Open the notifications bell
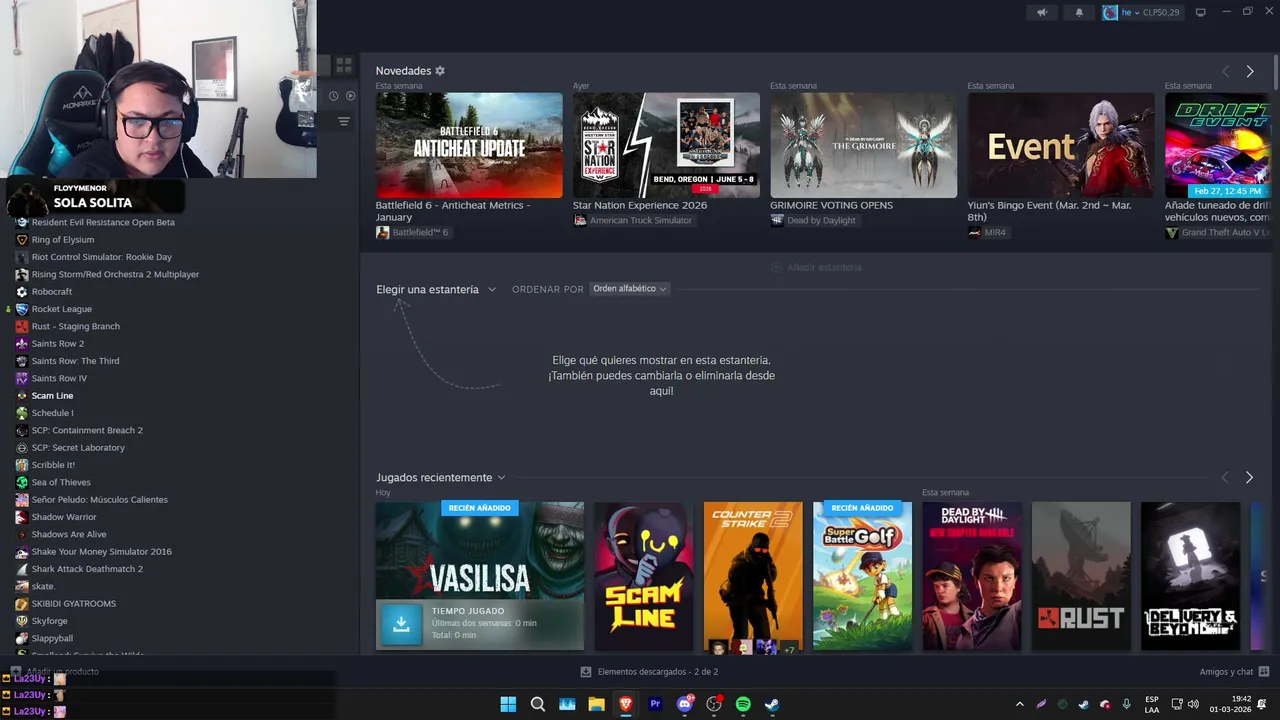This screenshot has height=720, width=1280. click(1079, 12)
